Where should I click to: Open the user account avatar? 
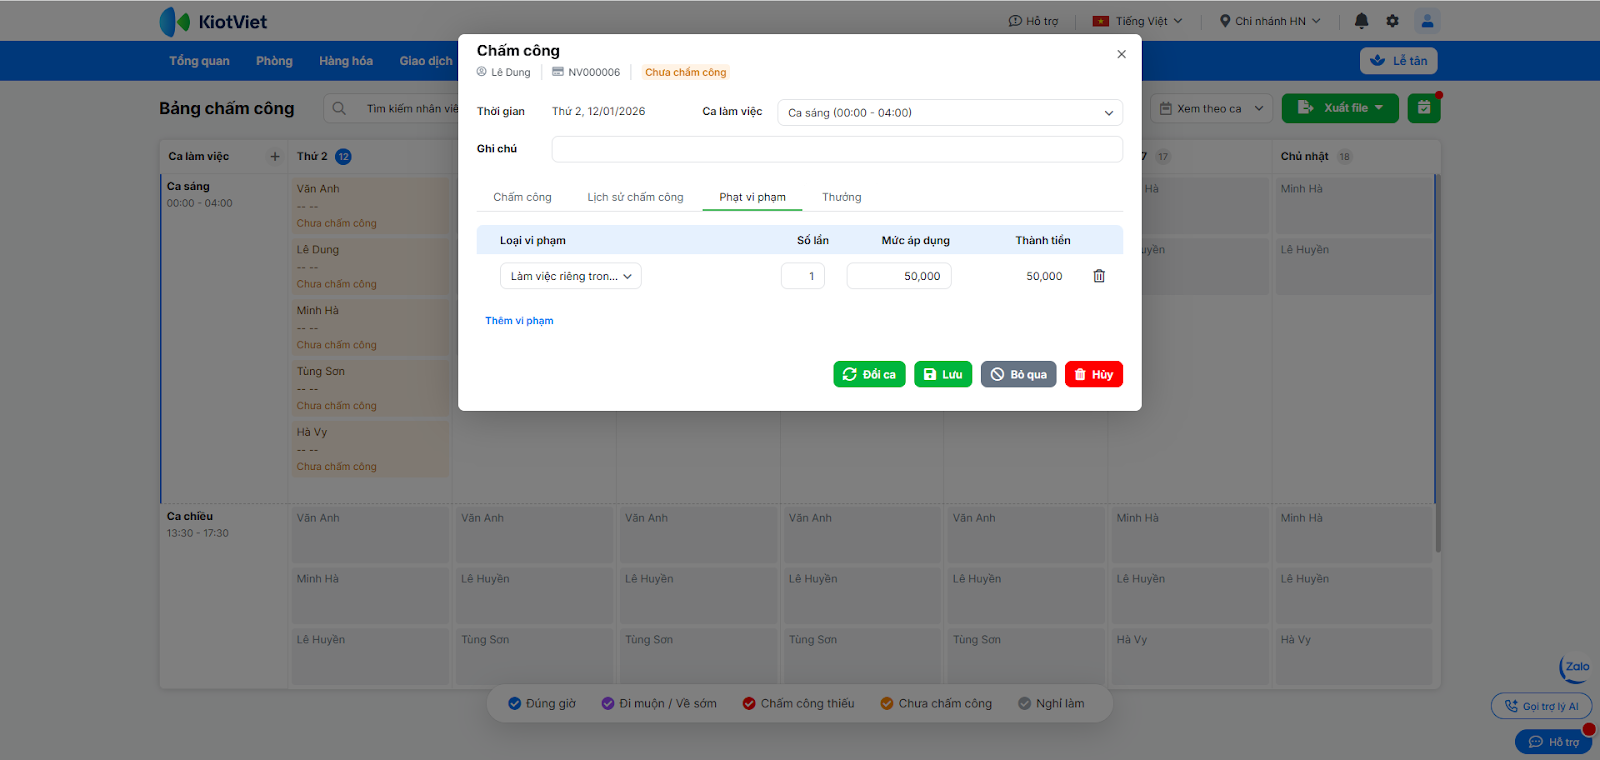tap(1427, 21)
